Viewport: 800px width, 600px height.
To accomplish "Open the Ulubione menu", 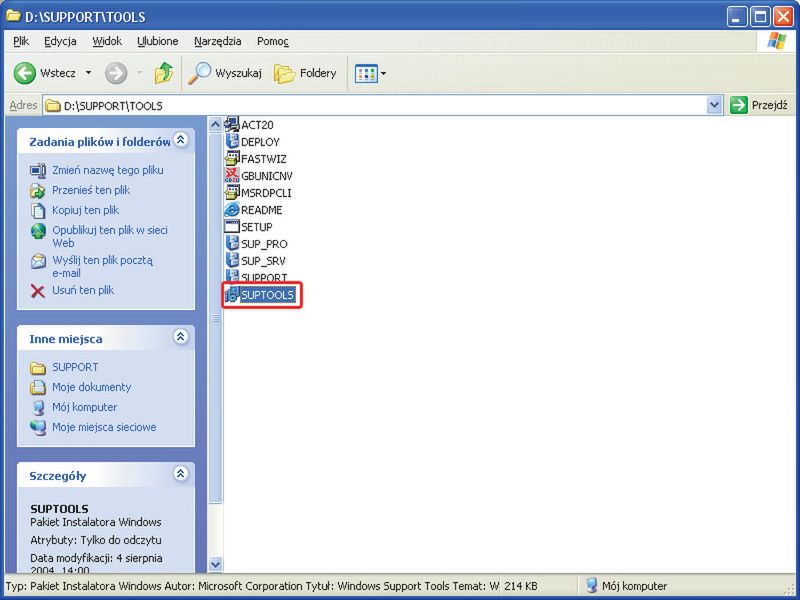I will (x=158, y=41).
